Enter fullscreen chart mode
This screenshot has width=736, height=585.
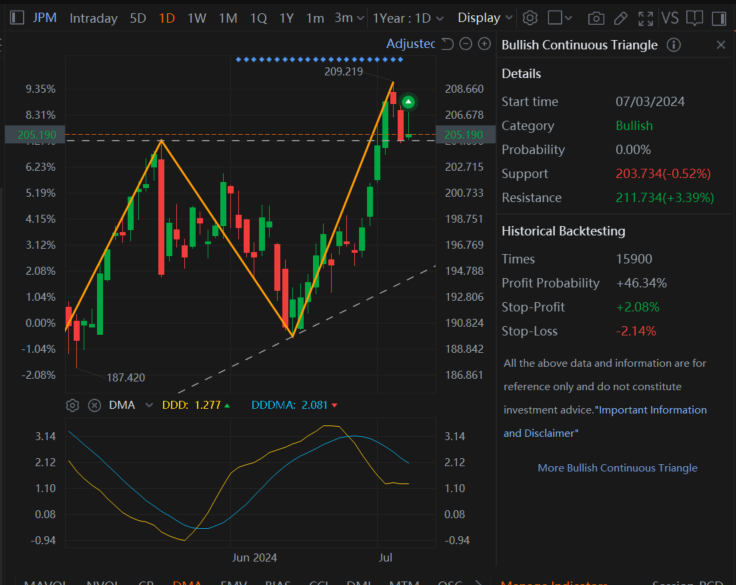pos(646,18)
